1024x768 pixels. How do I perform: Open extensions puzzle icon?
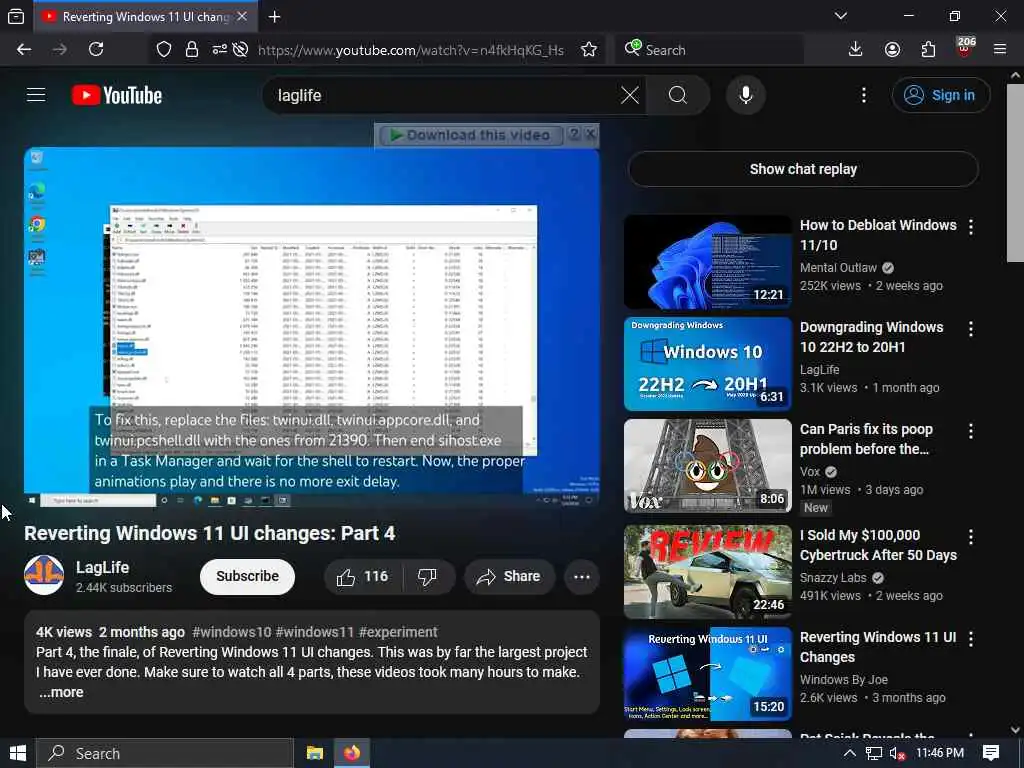point(928,50)
